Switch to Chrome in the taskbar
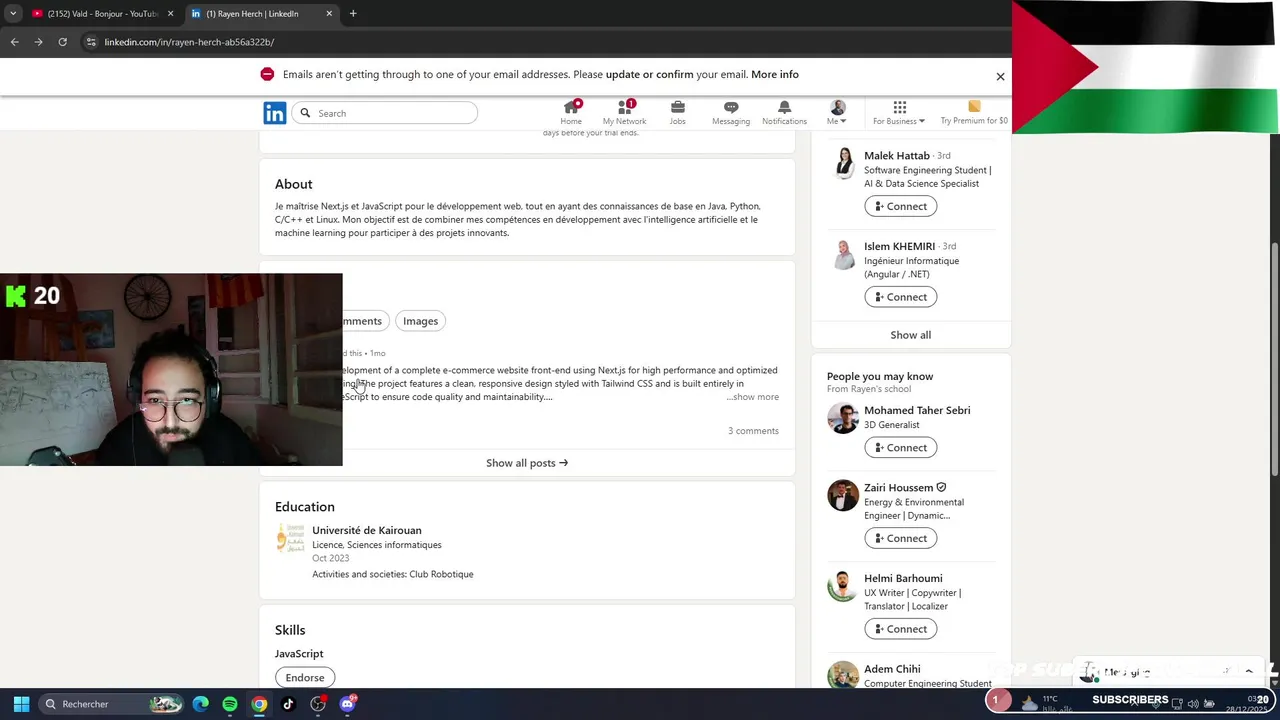Viewport: 1280px width, 720px height. coord(259,704)
